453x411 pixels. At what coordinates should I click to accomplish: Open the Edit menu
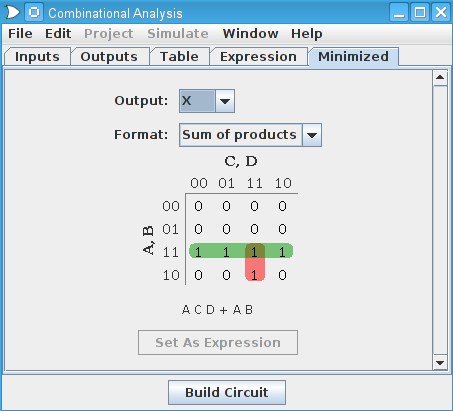(x=58, y=34)
